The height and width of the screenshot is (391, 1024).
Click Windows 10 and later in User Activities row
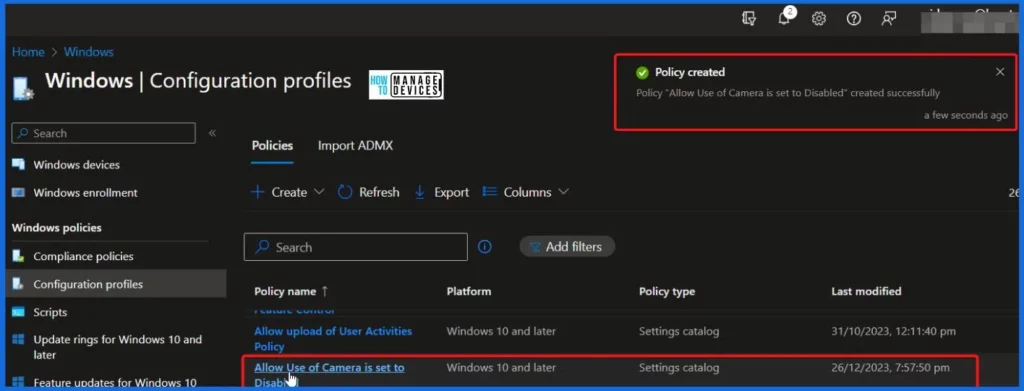[x=501, y=331]
